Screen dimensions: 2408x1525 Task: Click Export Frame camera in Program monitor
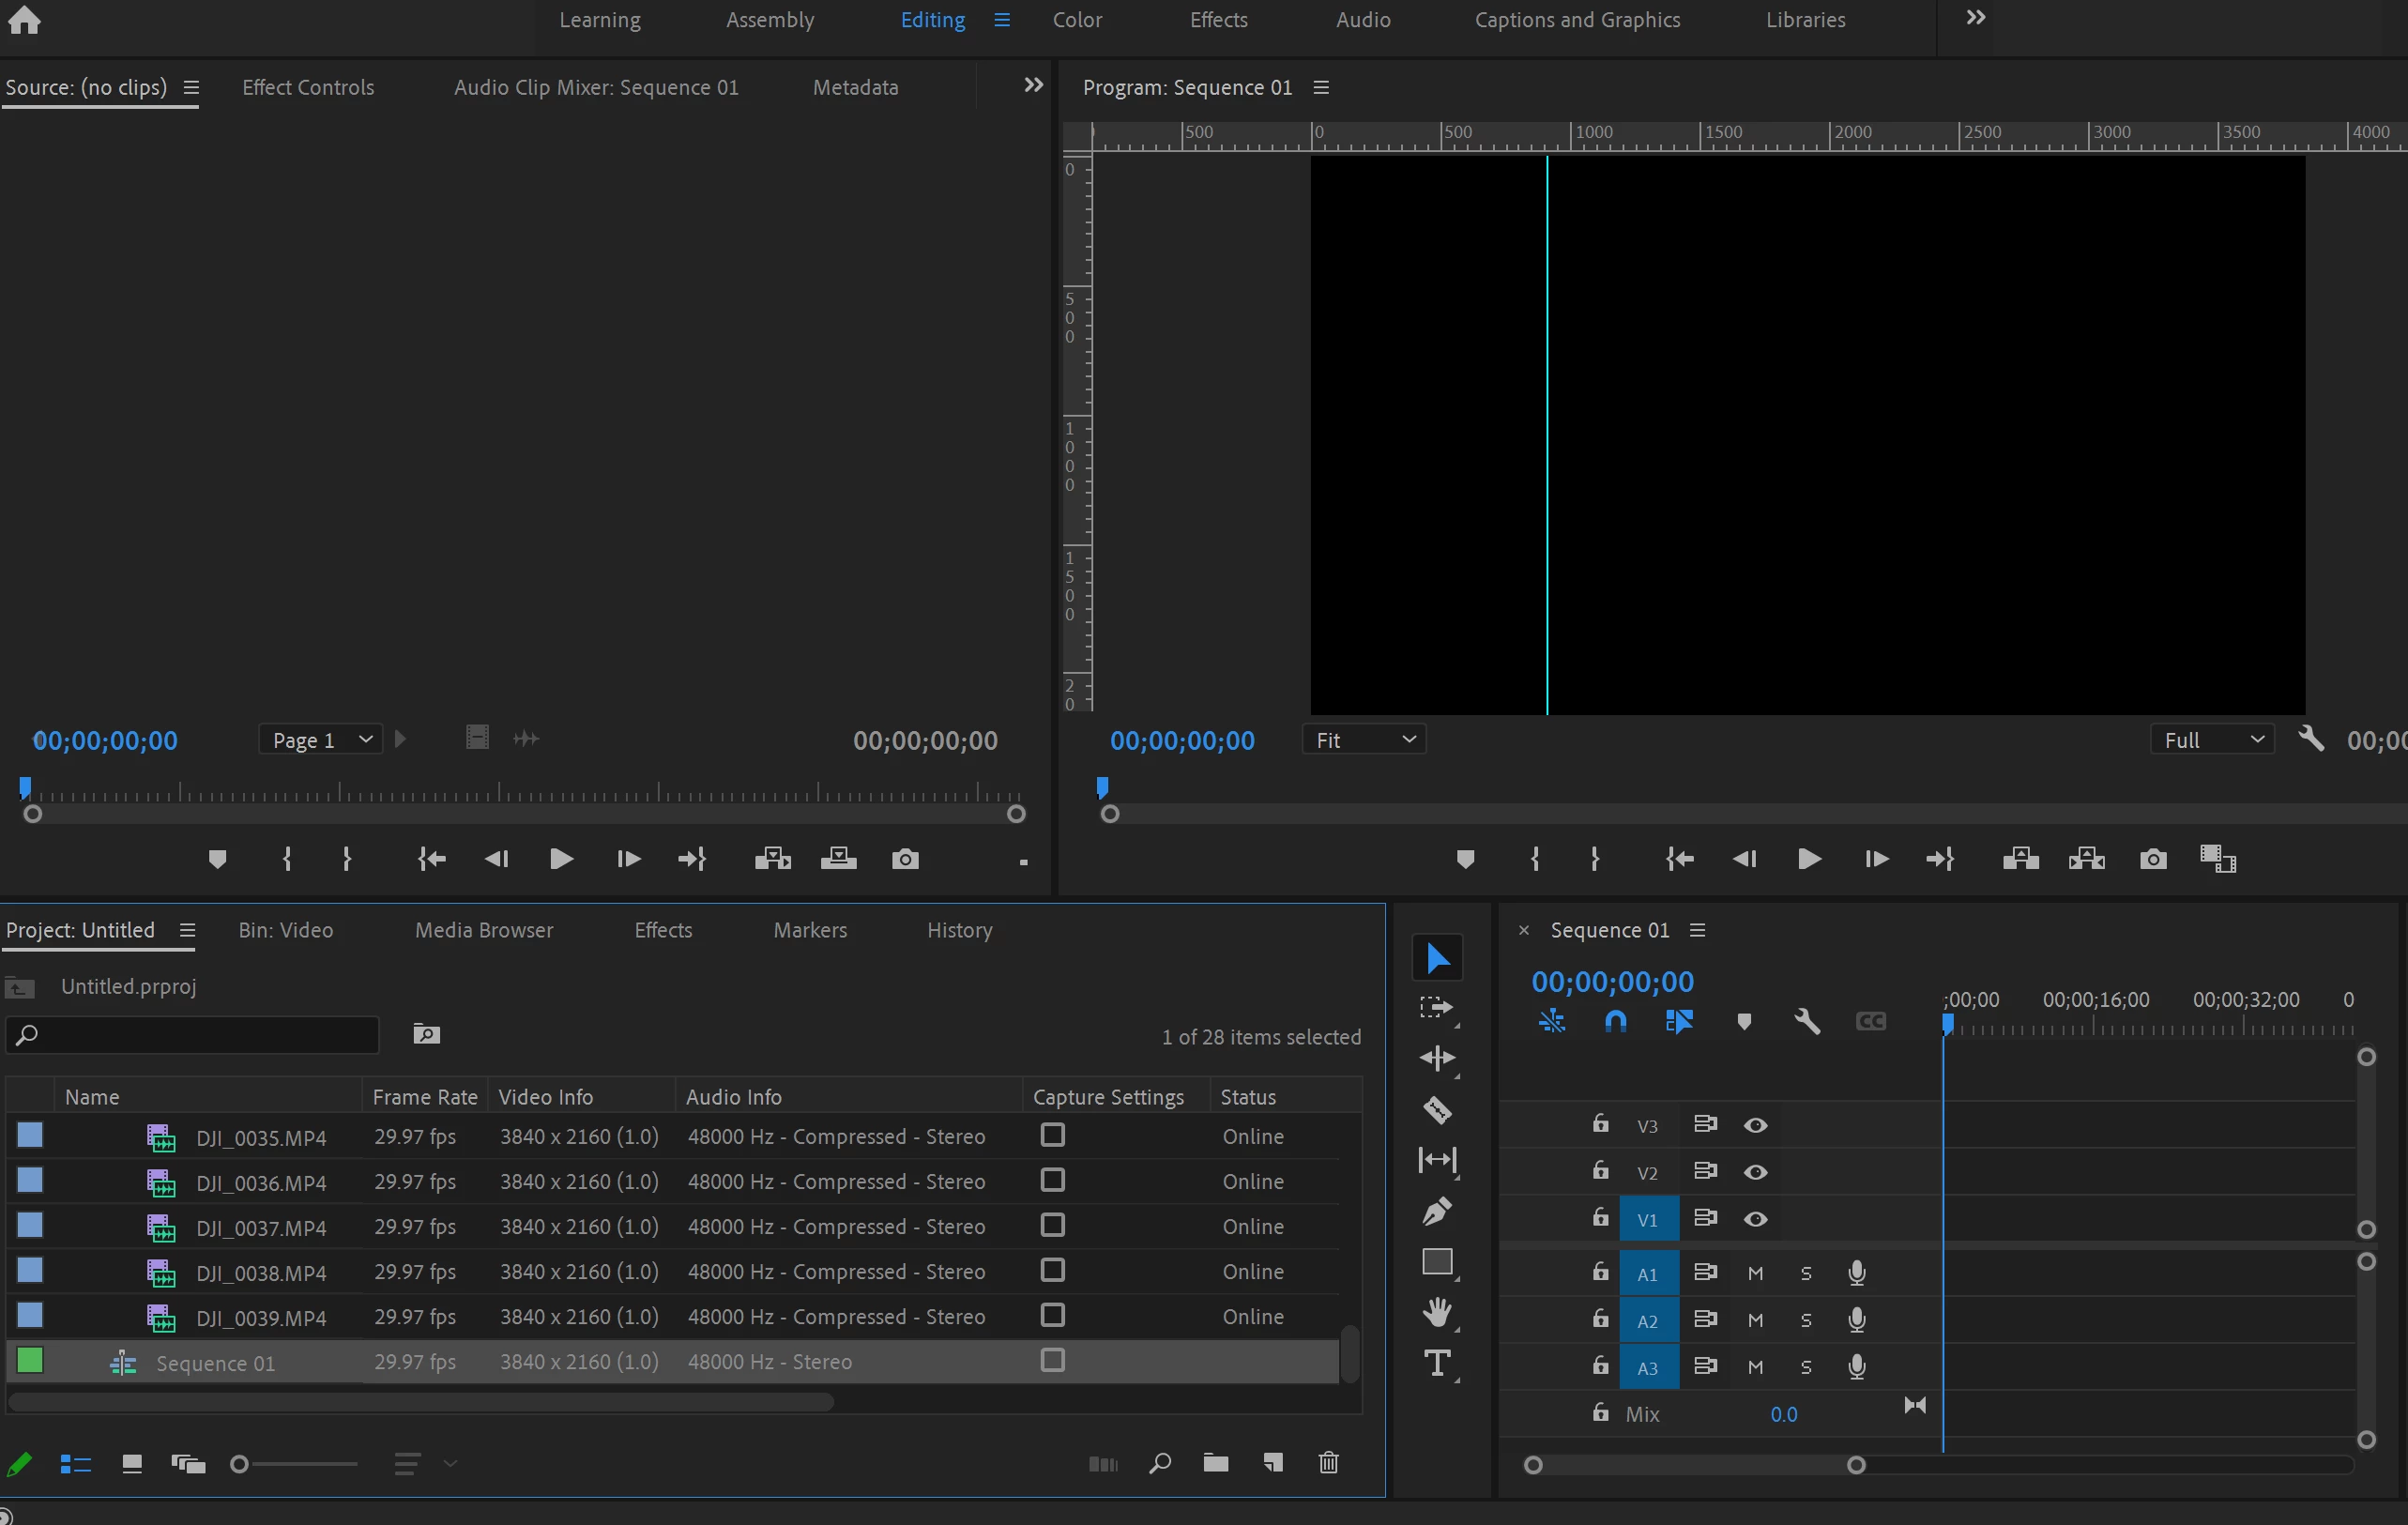pos(2152,859)
